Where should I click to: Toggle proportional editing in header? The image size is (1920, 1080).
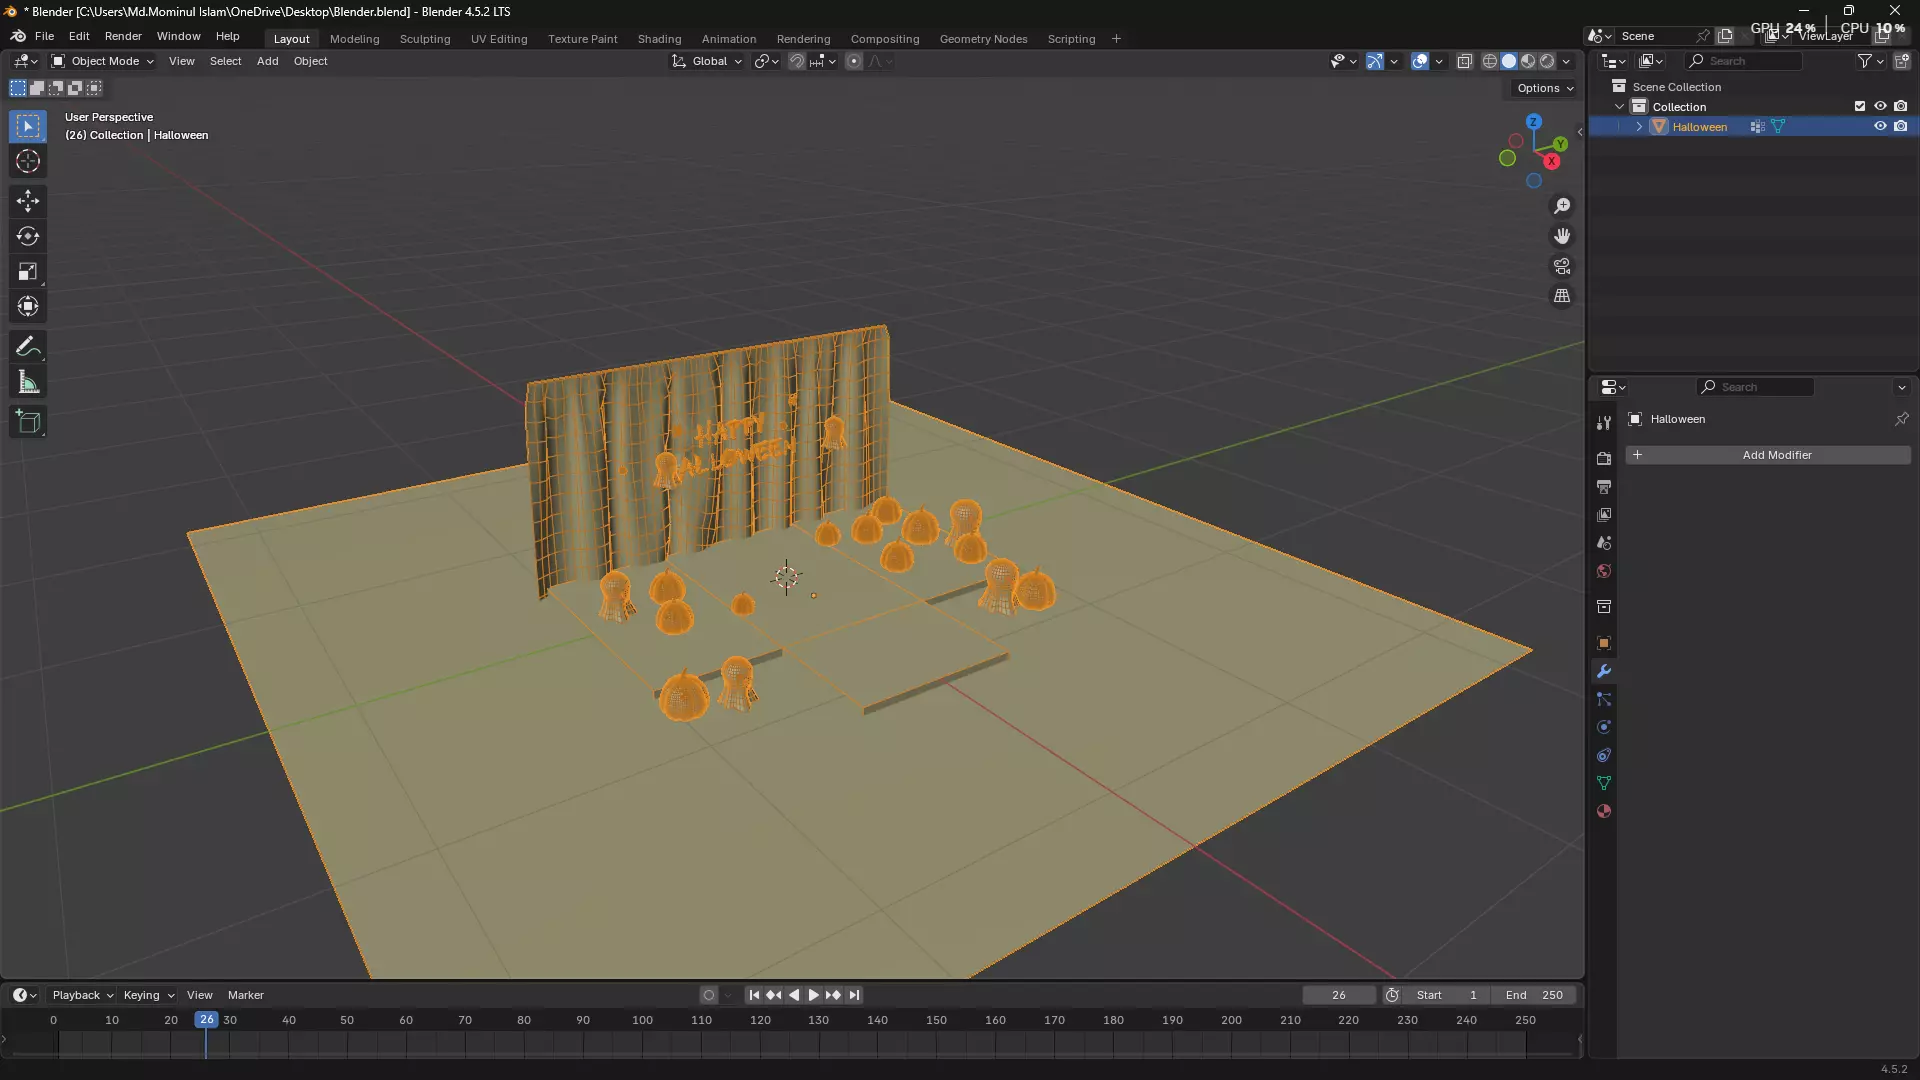point(854,61)
